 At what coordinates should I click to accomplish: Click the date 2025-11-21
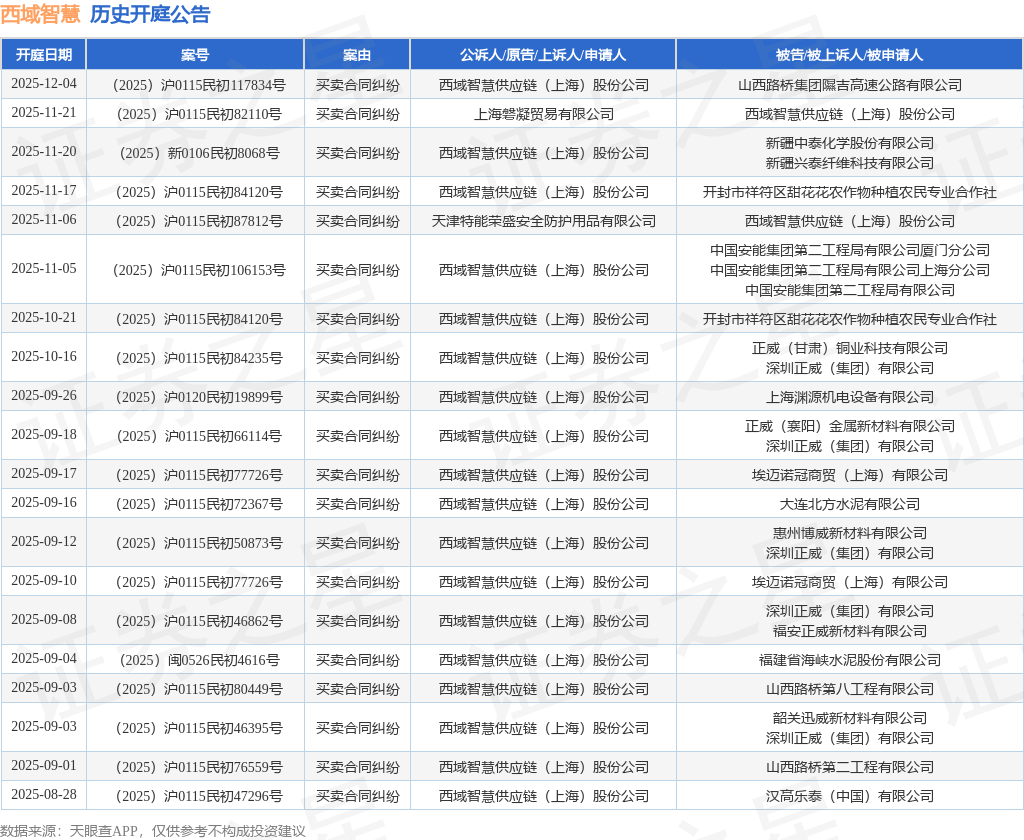(44, 112)
